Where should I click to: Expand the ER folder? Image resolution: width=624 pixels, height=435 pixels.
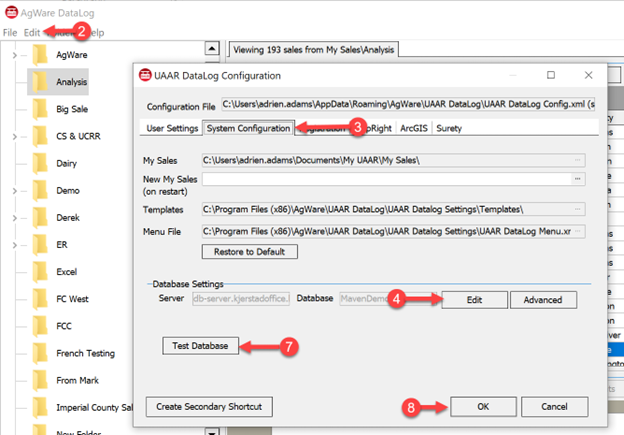pyautogui.click(x=14, y=245)
